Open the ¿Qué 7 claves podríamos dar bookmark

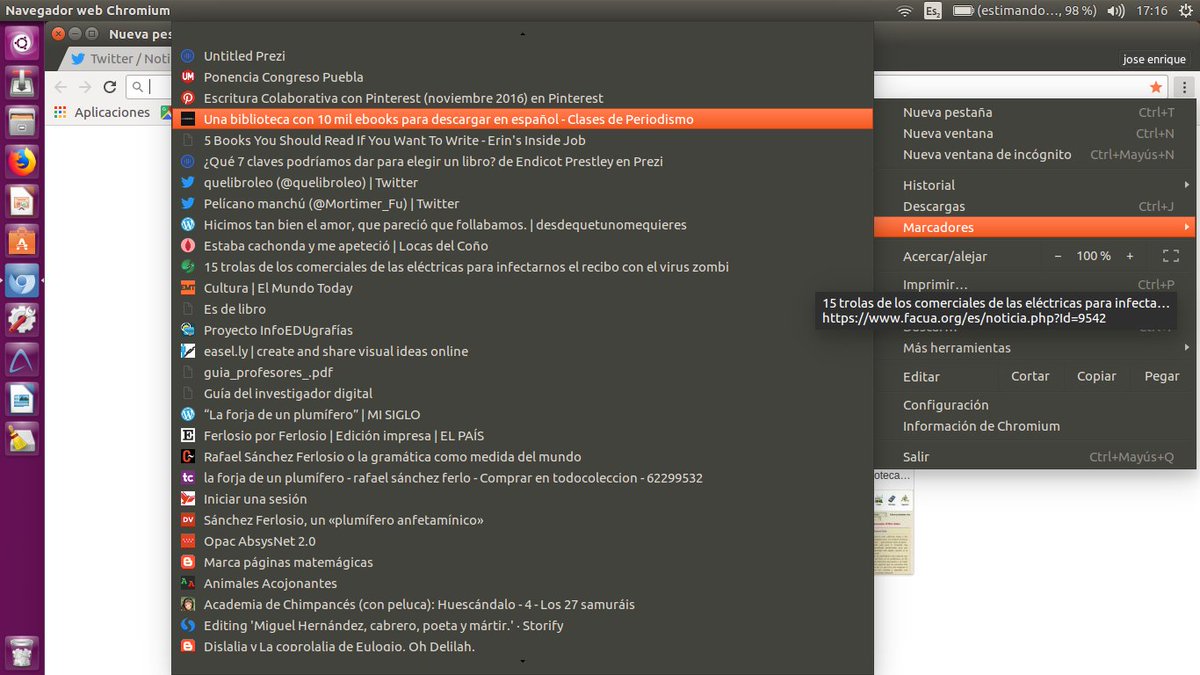(522, 161)
